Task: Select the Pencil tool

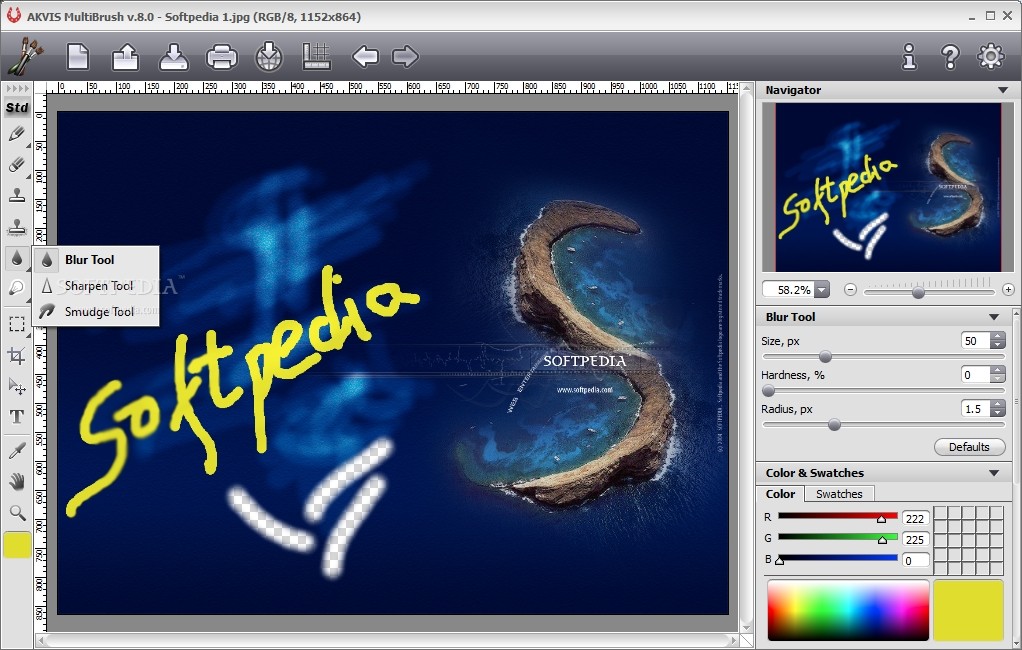Action: click(x=17, y=134)
